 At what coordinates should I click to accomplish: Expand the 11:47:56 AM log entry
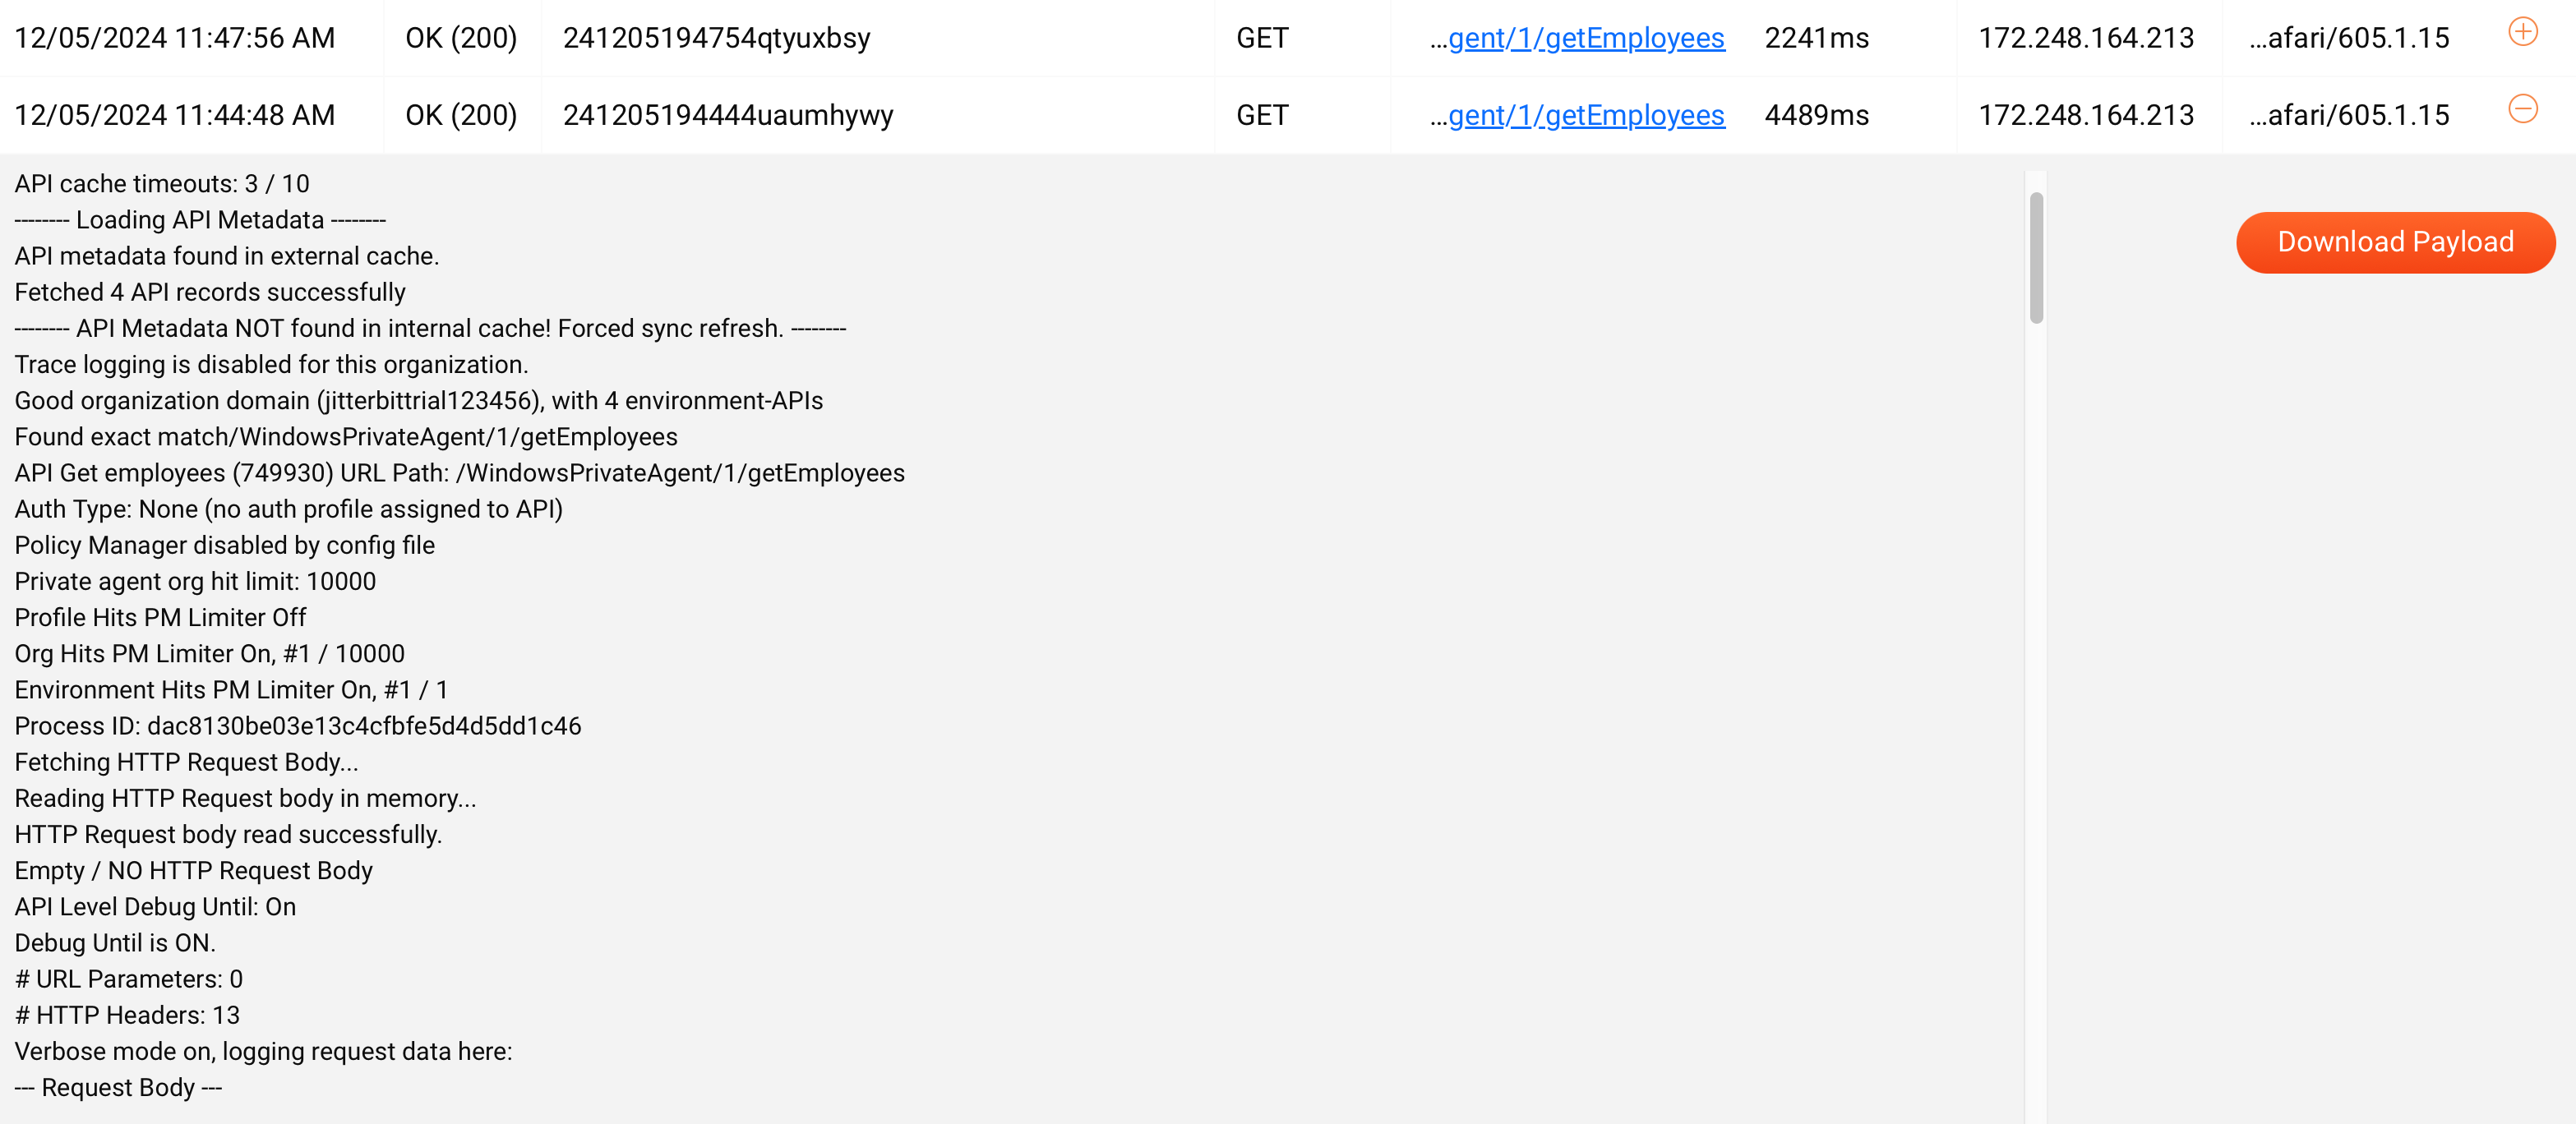coord(2522,32)
